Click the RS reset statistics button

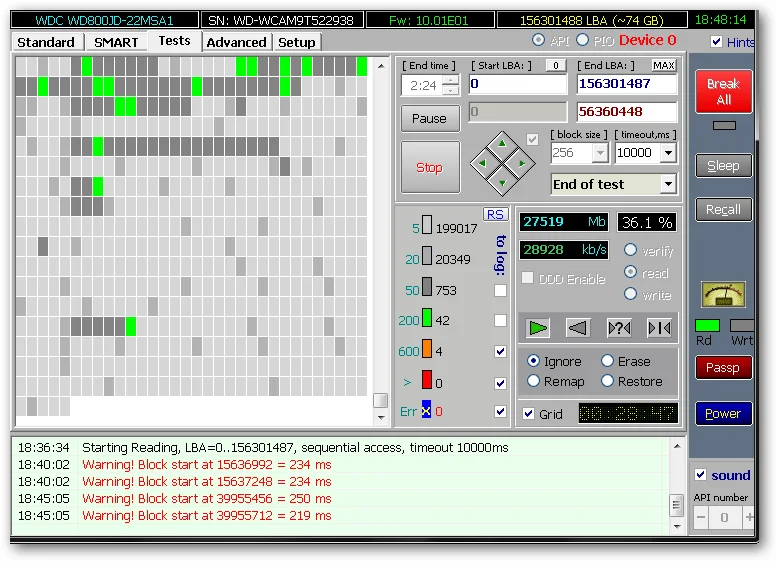[495, 214]
